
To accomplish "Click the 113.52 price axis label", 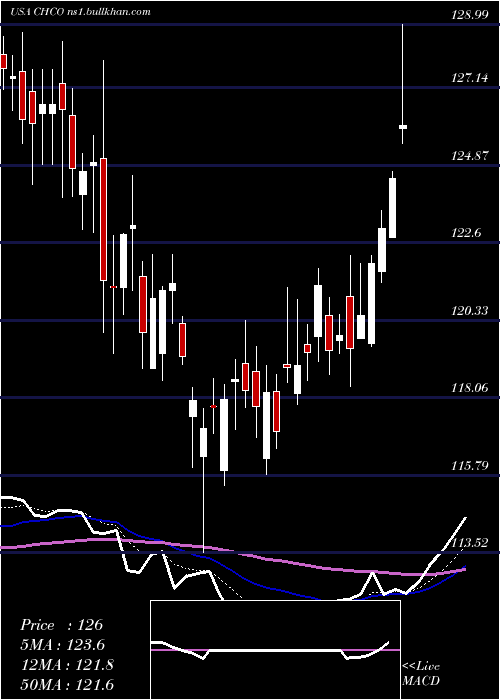I will pyautogui.click(x=469, y=543).
